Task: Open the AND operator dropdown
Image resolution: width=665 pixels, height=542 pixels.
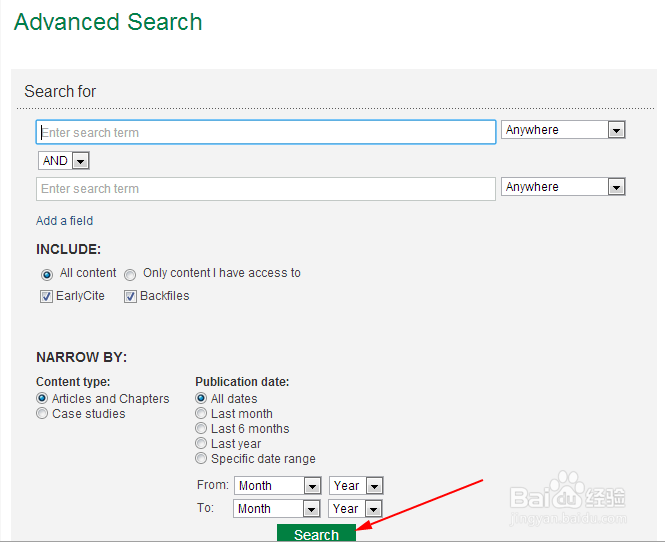Action: click(64, 161)
